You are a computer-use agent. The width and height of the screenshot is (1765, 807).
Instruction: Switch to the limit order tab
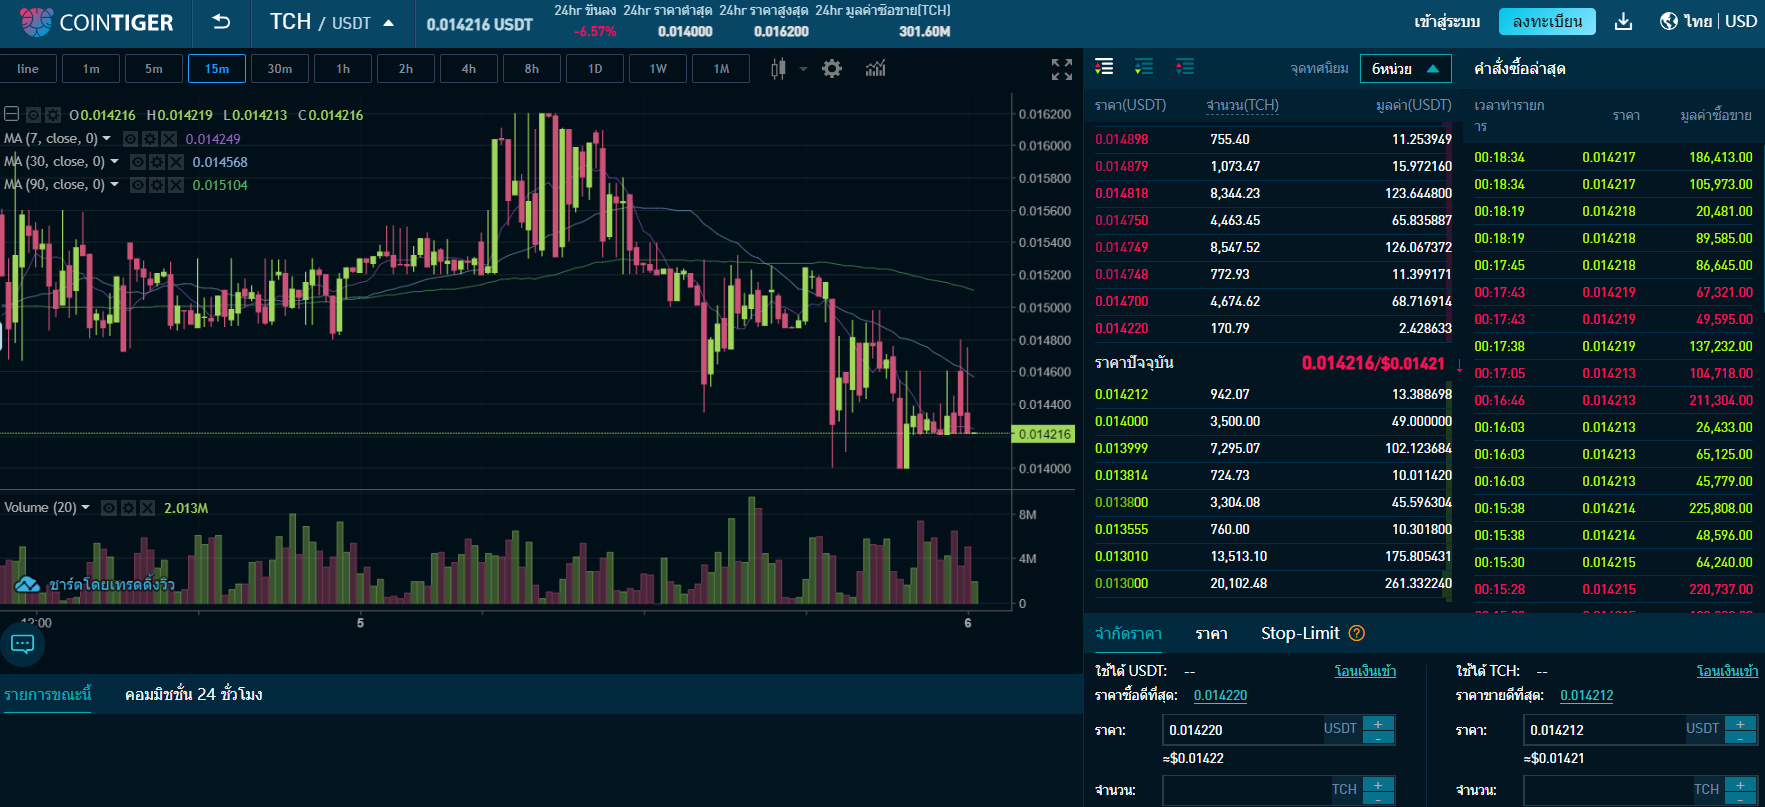[1128, 633]
